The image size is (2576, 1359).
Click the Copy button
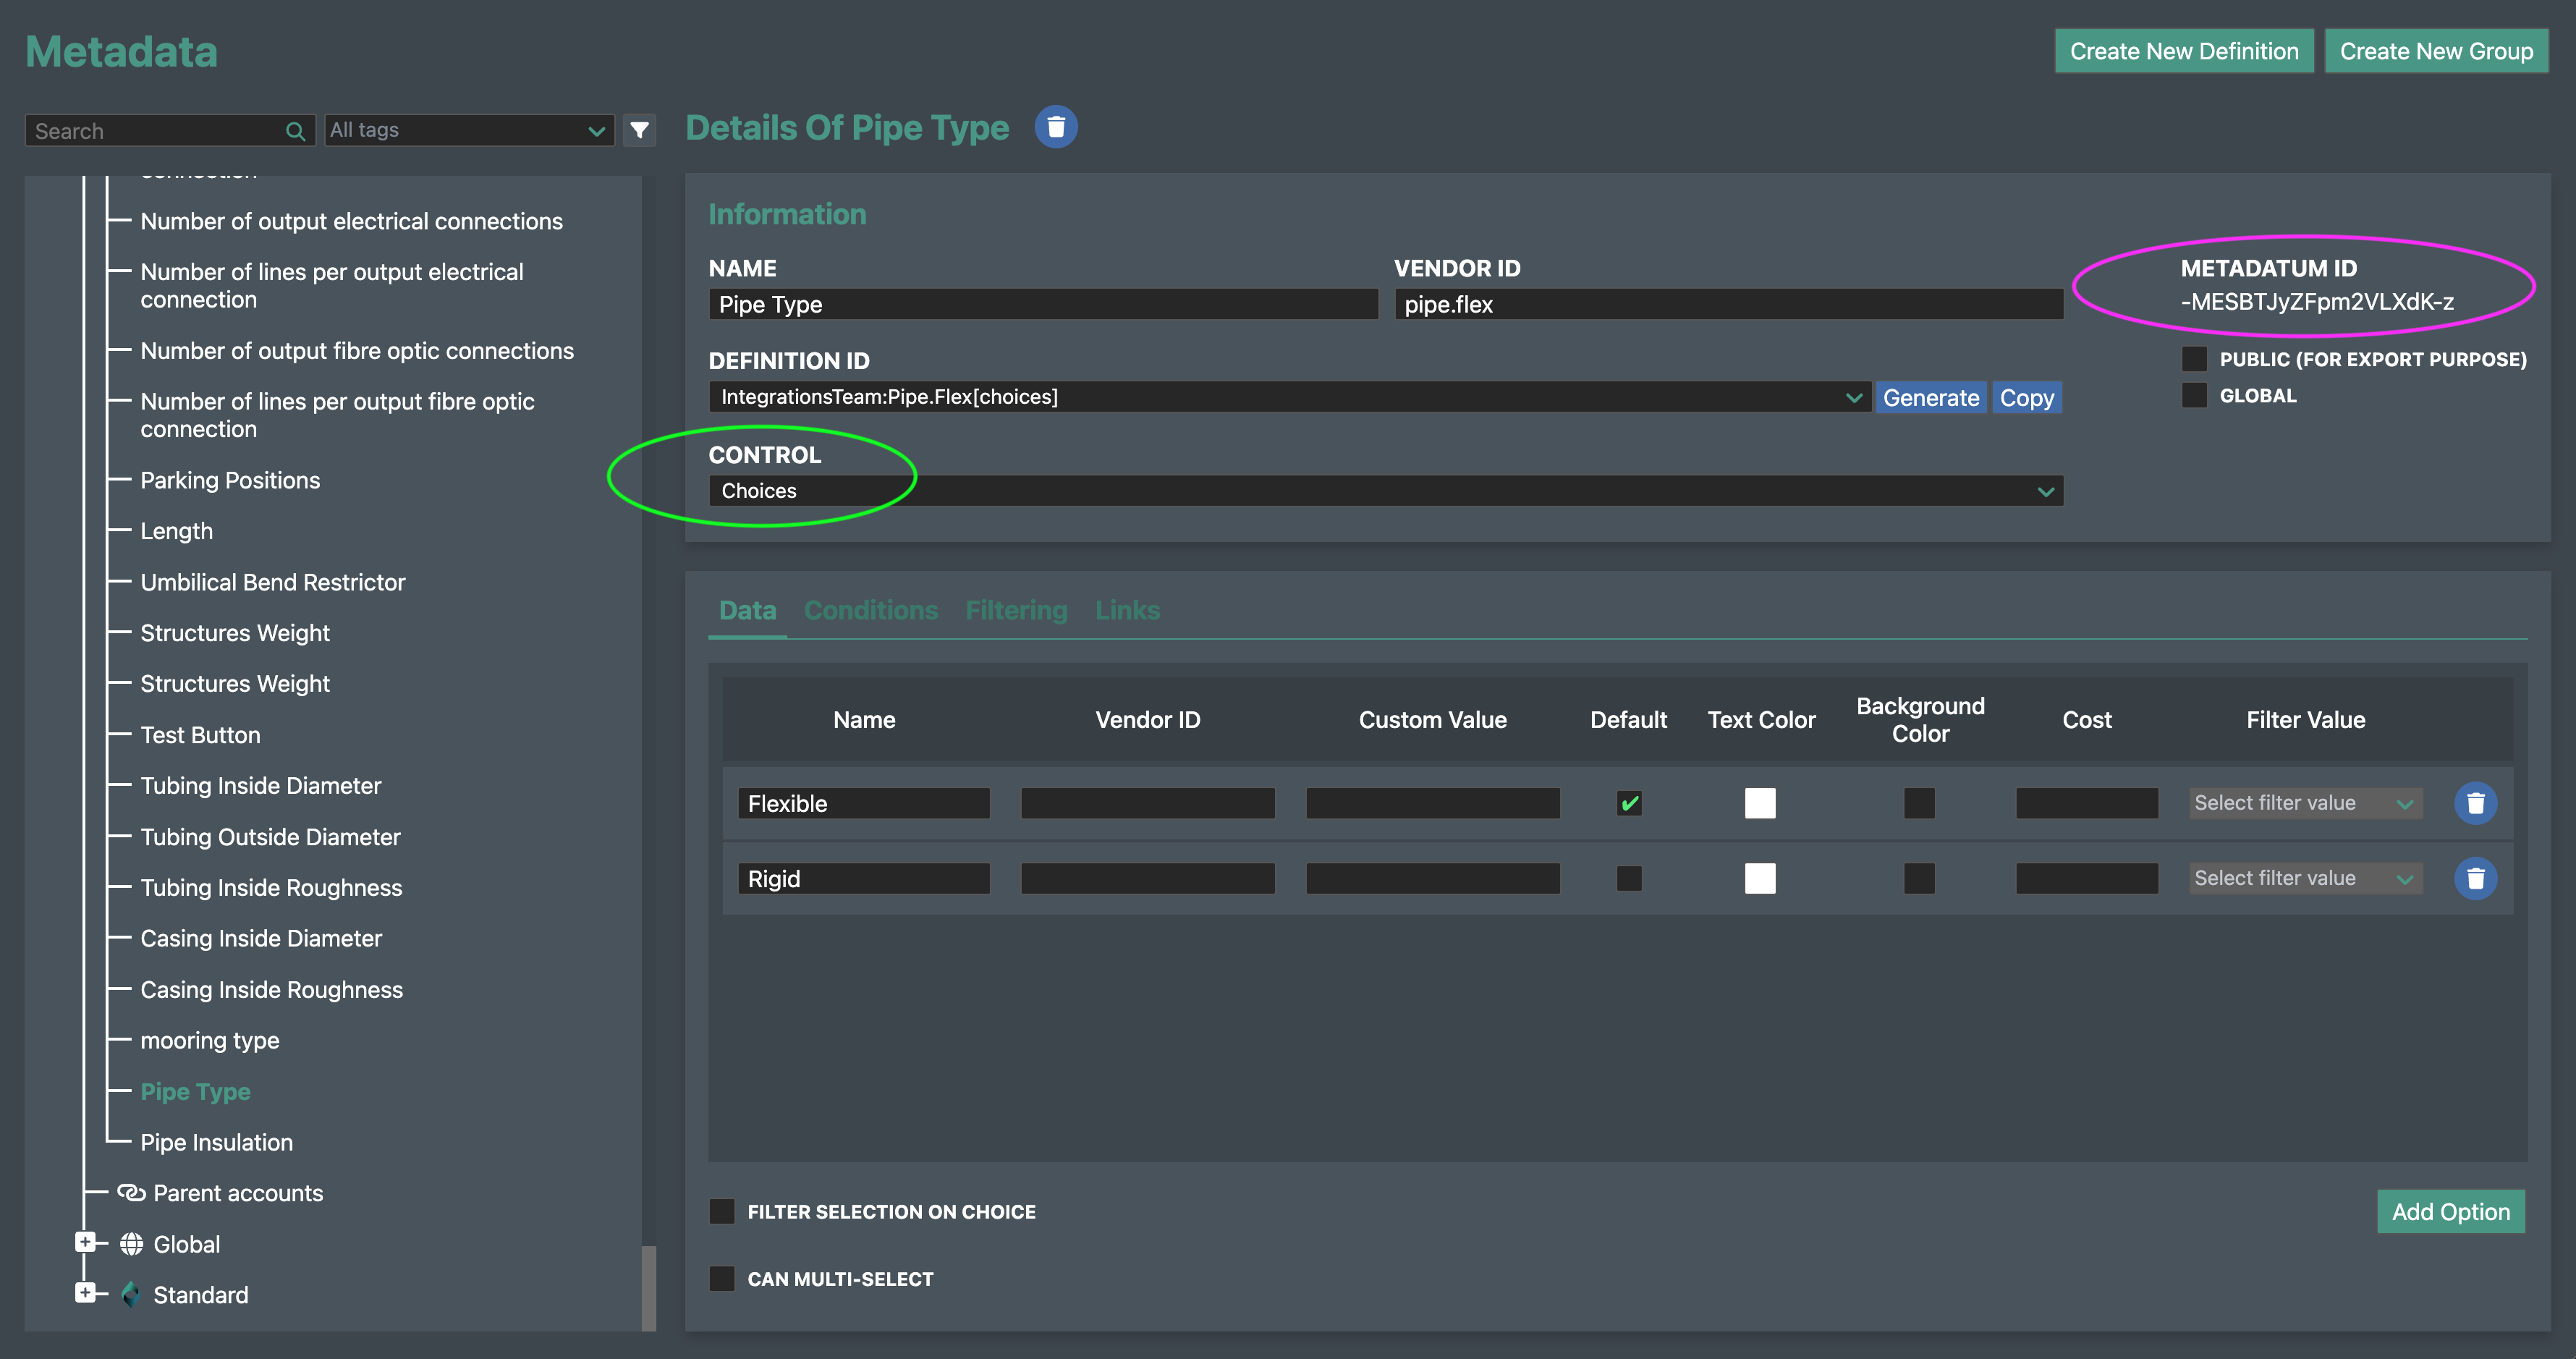[2026, 398]
